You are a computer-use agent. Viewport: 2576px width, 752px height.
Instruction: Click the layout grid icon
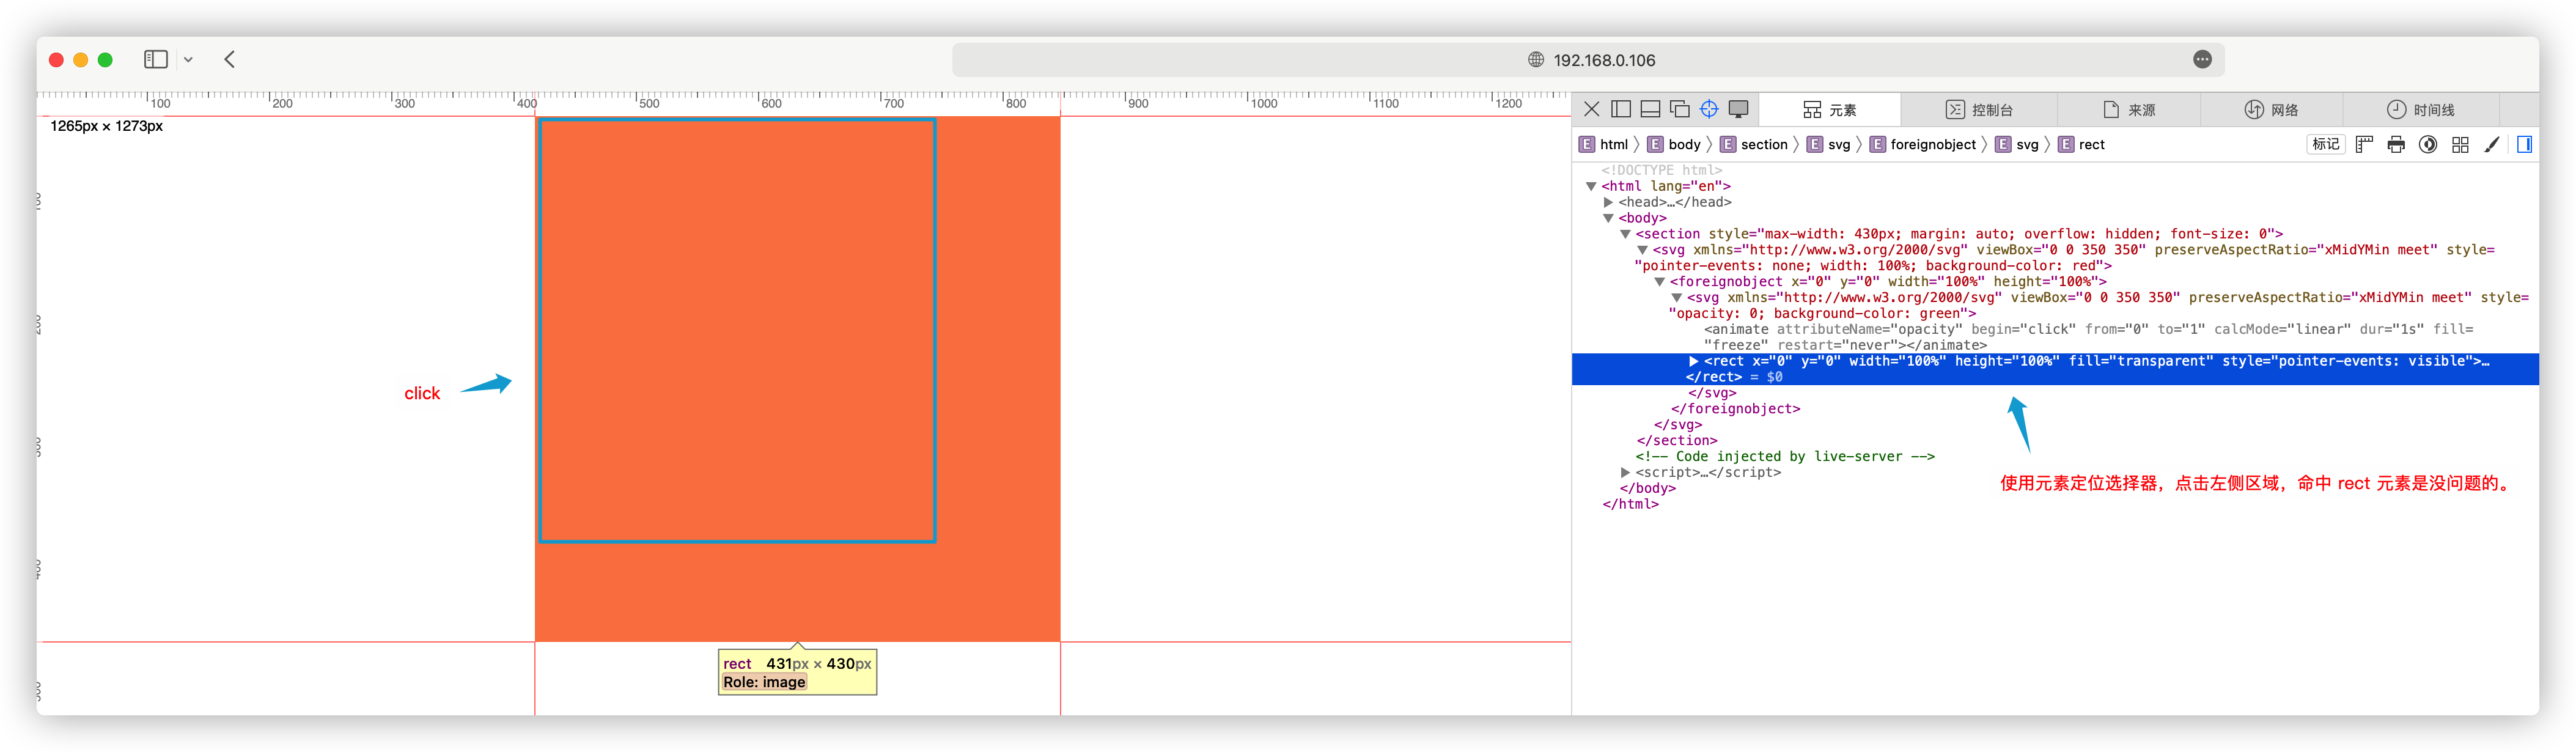tap(2460, 144)
